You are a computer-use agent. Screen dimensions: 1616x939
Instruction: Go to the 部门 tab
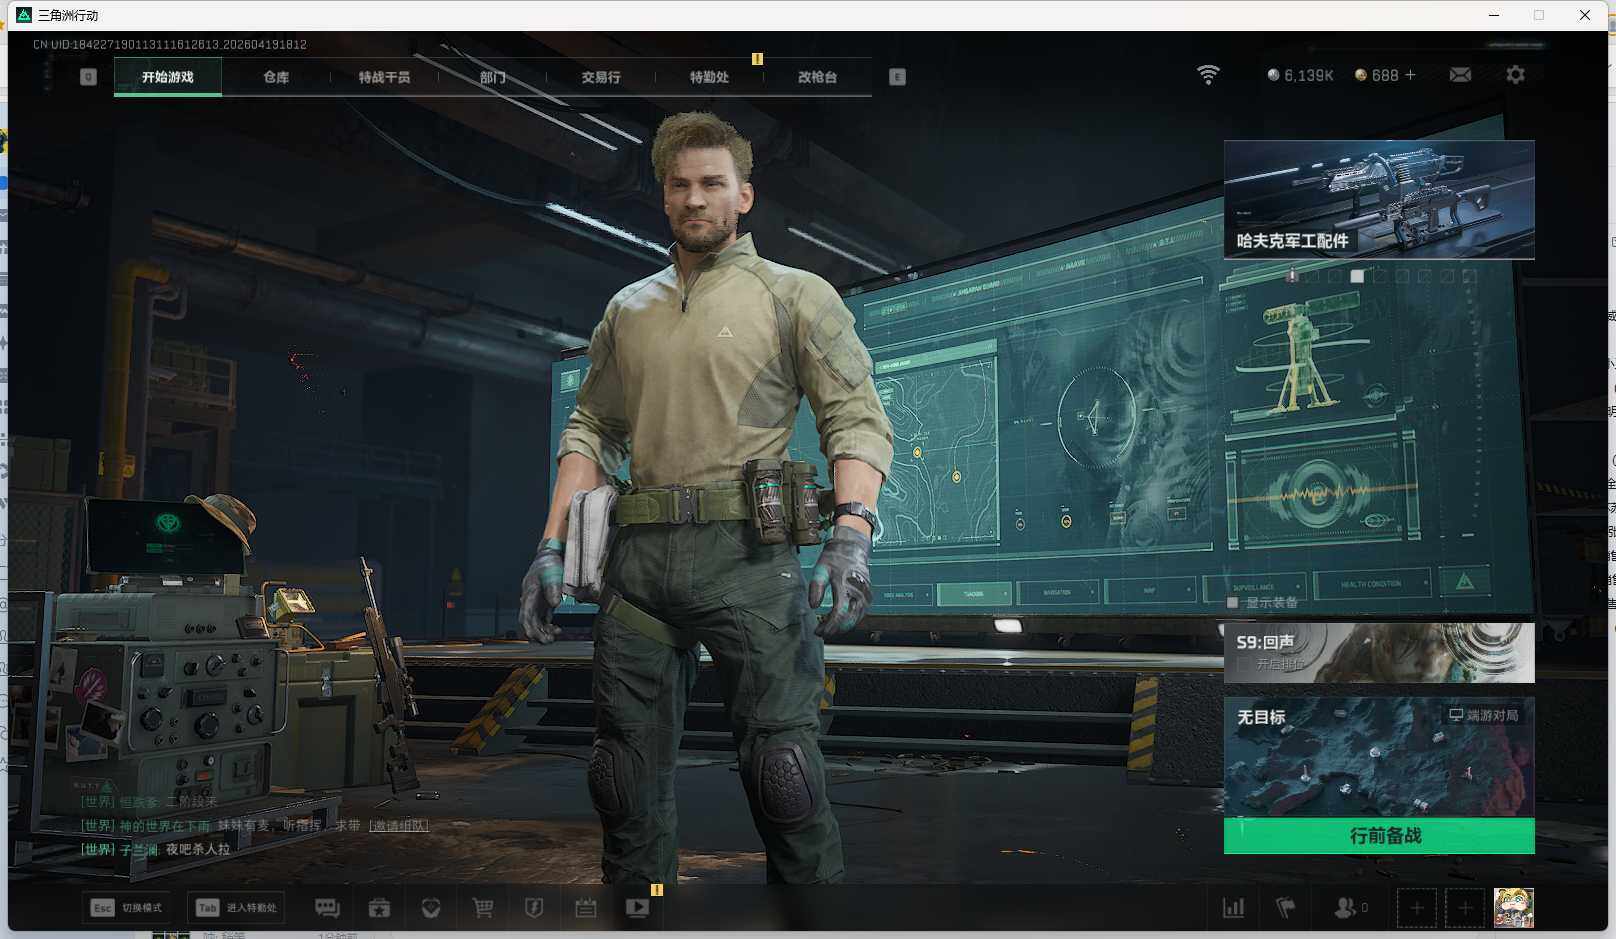coord(492,77)
